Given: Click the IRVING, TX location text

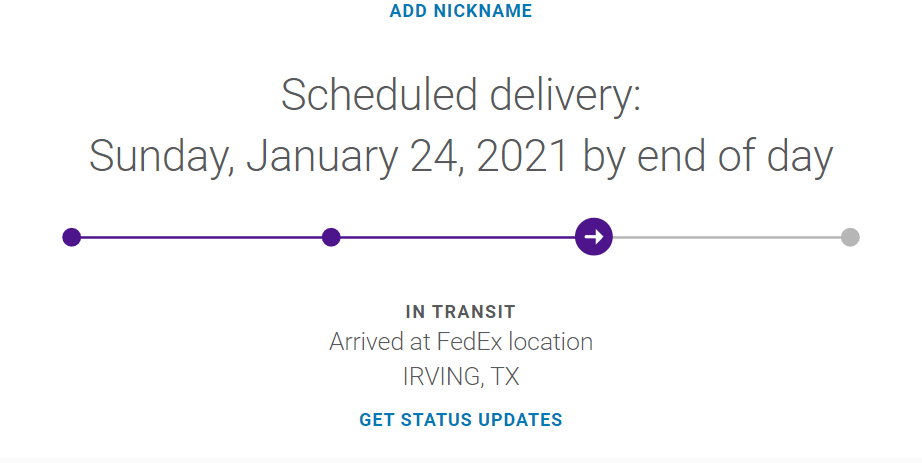Looking at the screenshot, I should [461, 377].
